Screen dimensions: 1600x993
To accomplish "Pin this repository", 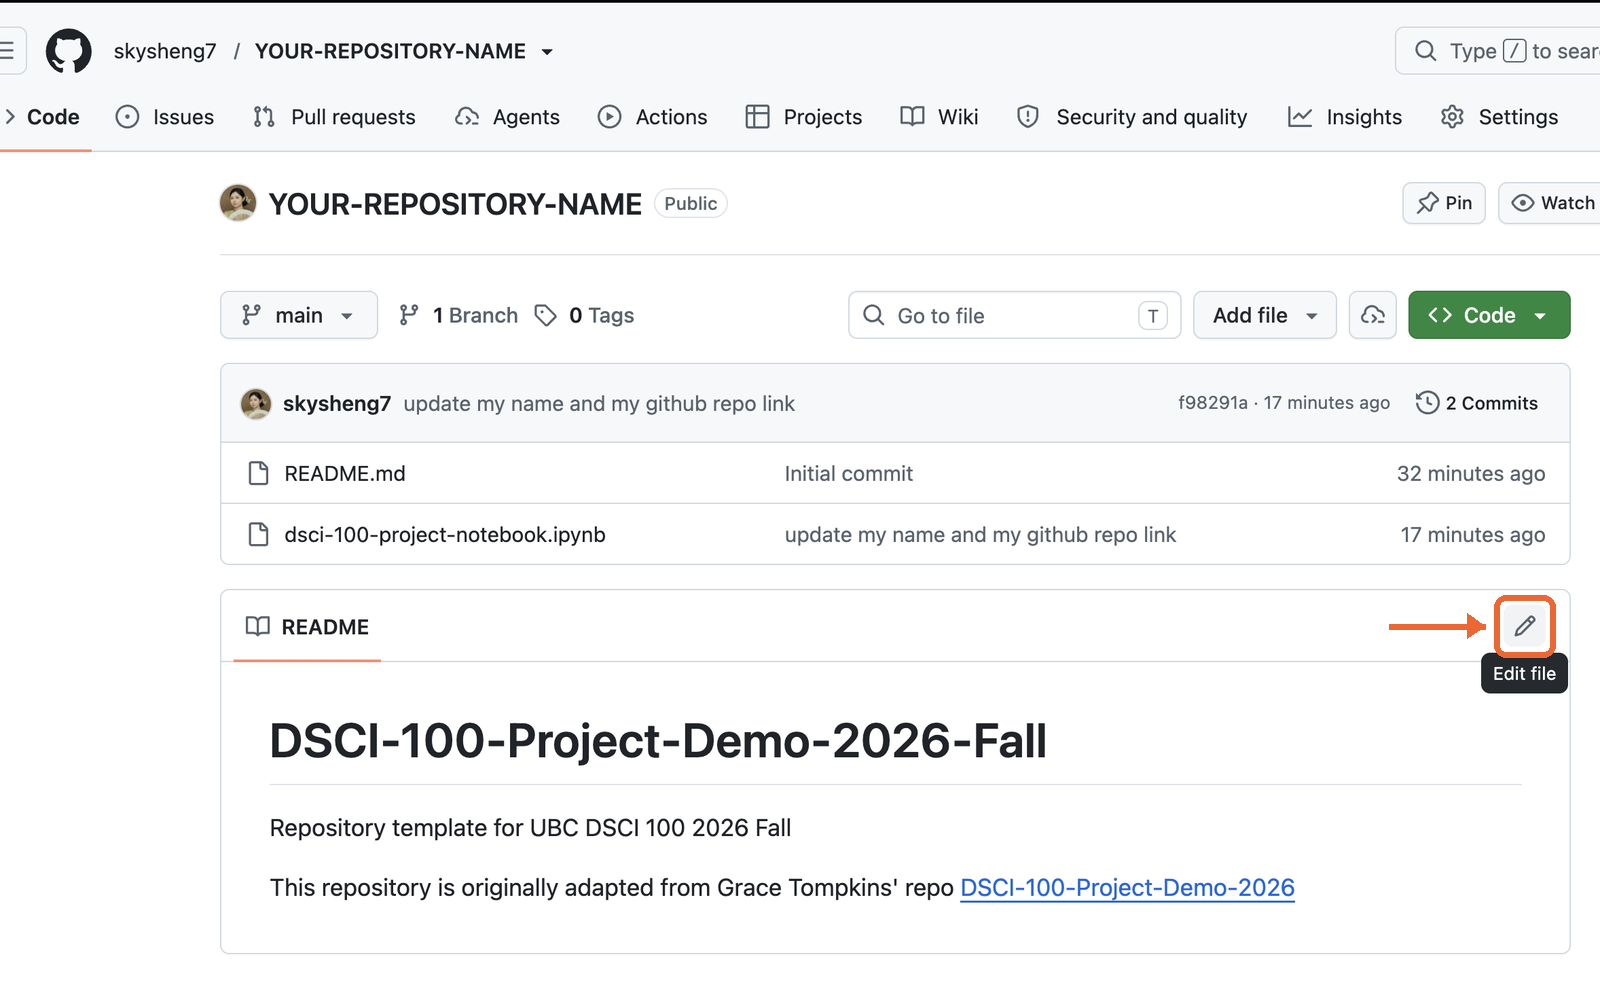I will [x=1444, y=203].
